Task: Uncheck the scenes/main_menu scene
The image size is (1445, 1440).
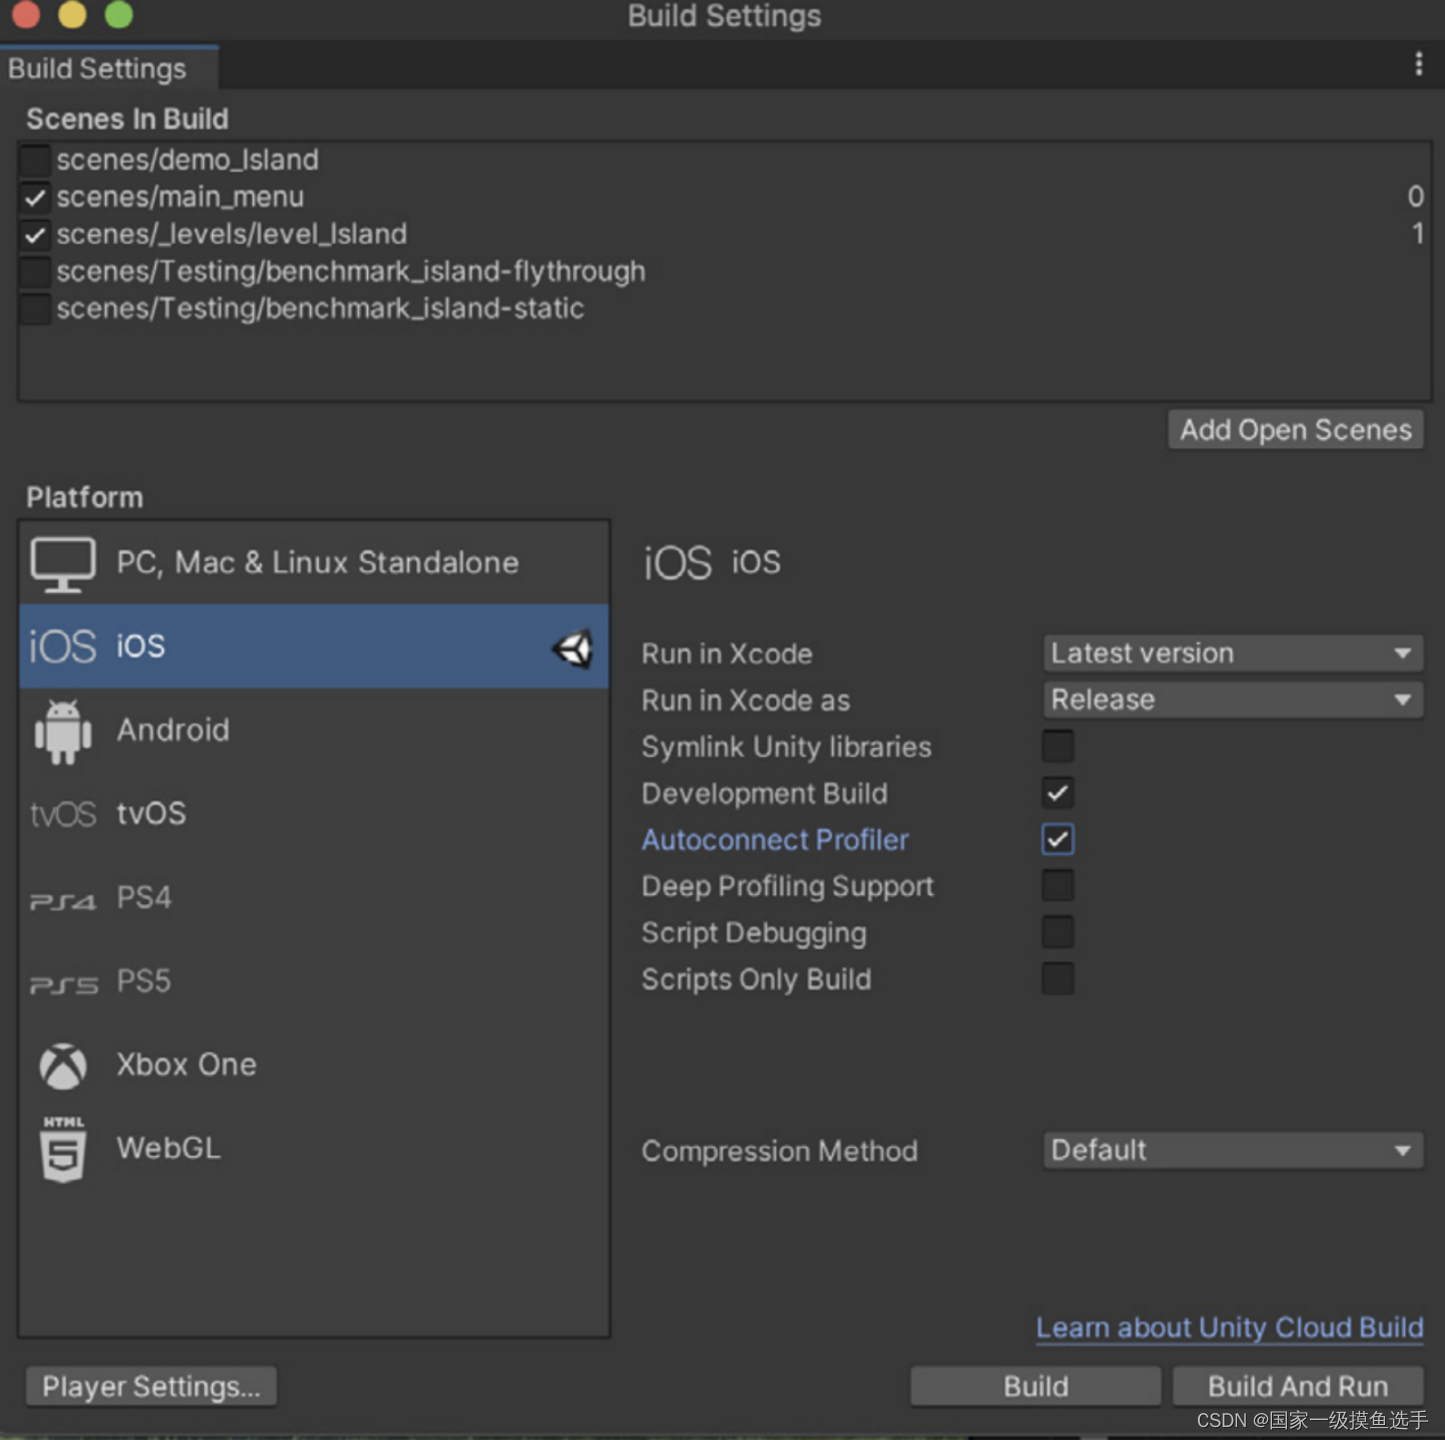Action: [35, 198]
